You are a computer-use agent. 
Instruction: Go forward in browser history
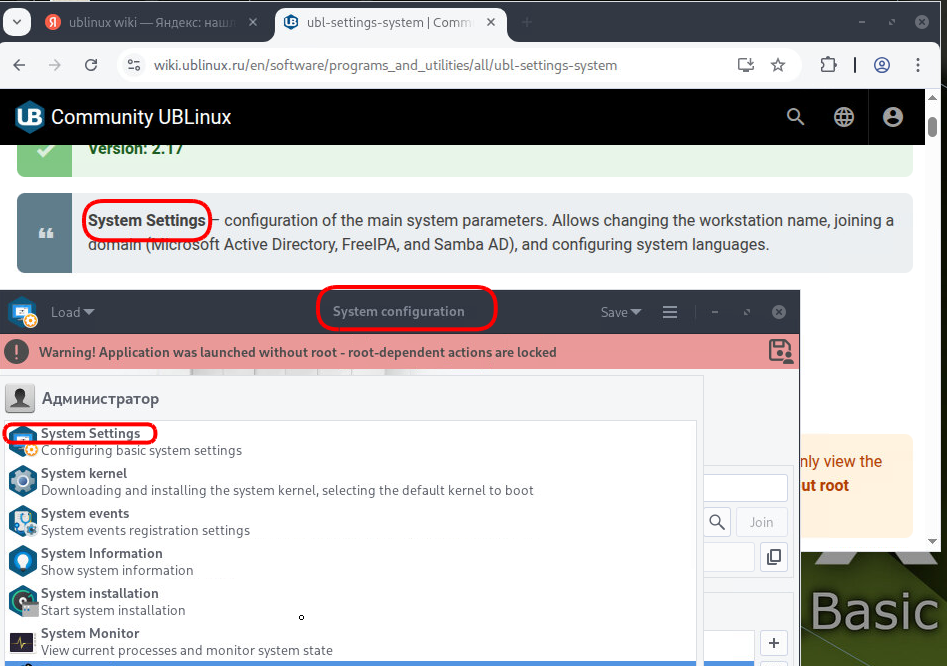click(x=55, y=65)
